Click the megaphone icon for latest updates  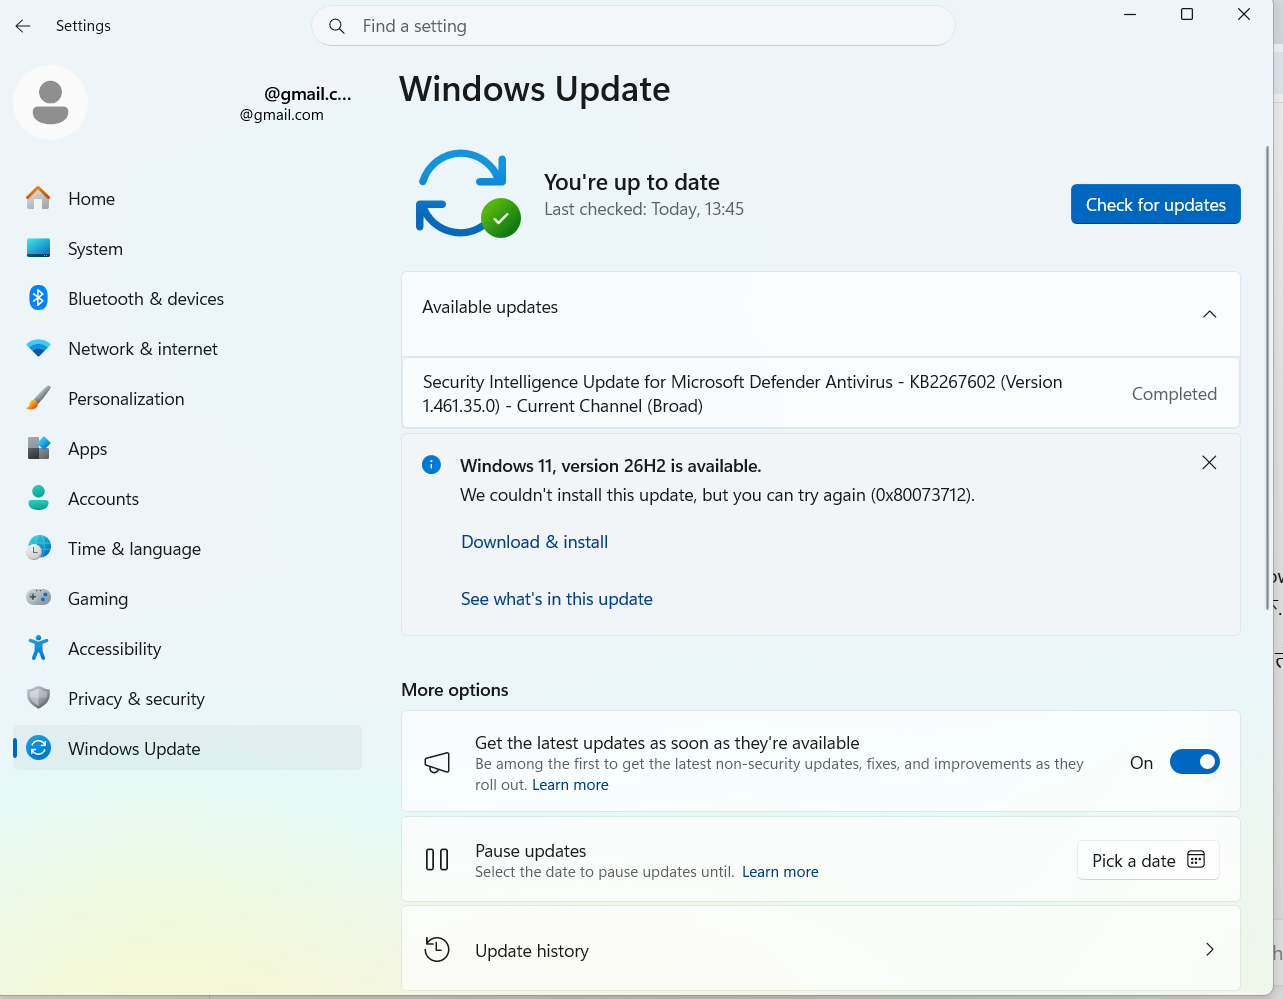point(437,763)
